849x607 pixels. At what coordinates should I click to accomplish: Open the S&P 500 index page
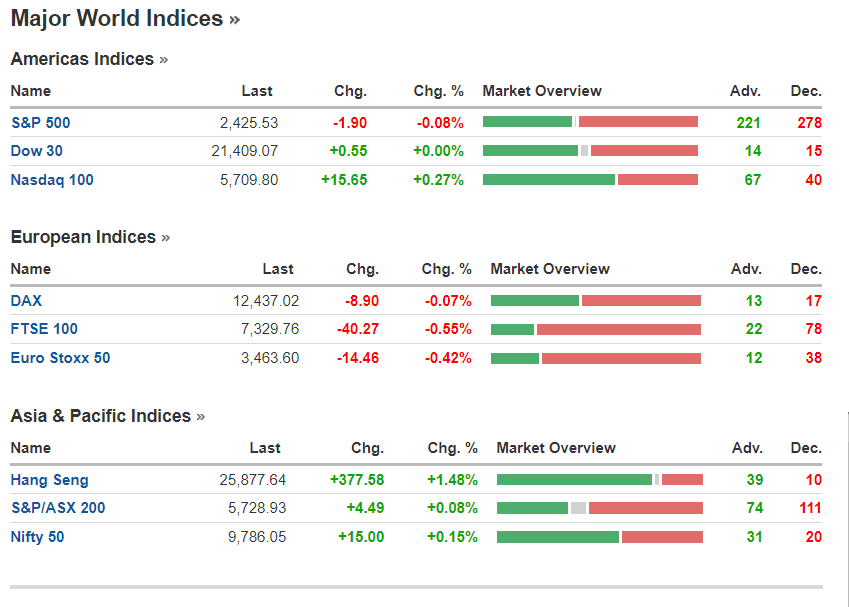(x=40, y=122)
